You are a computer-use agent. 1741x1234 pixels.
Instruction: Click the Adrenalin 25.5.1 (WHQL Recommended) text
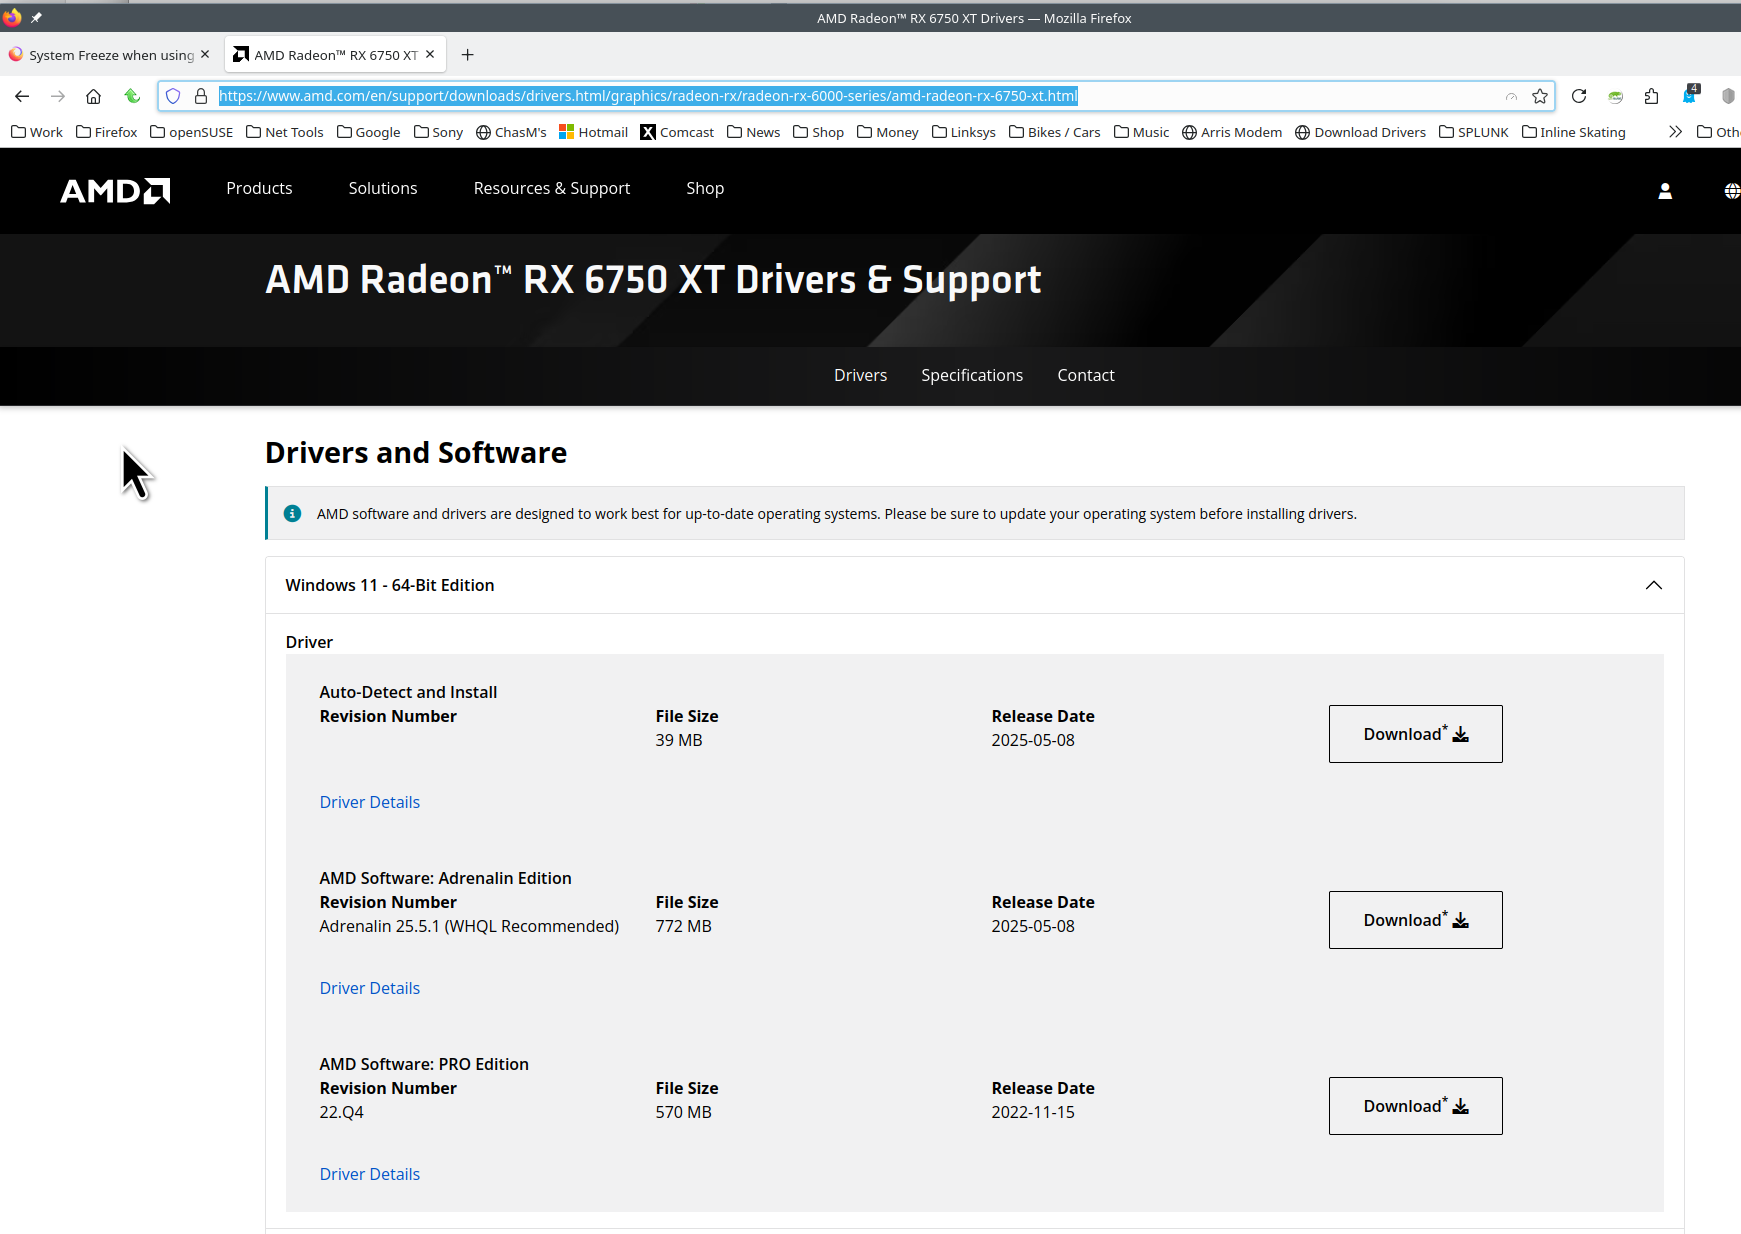(x=469, y=926)
